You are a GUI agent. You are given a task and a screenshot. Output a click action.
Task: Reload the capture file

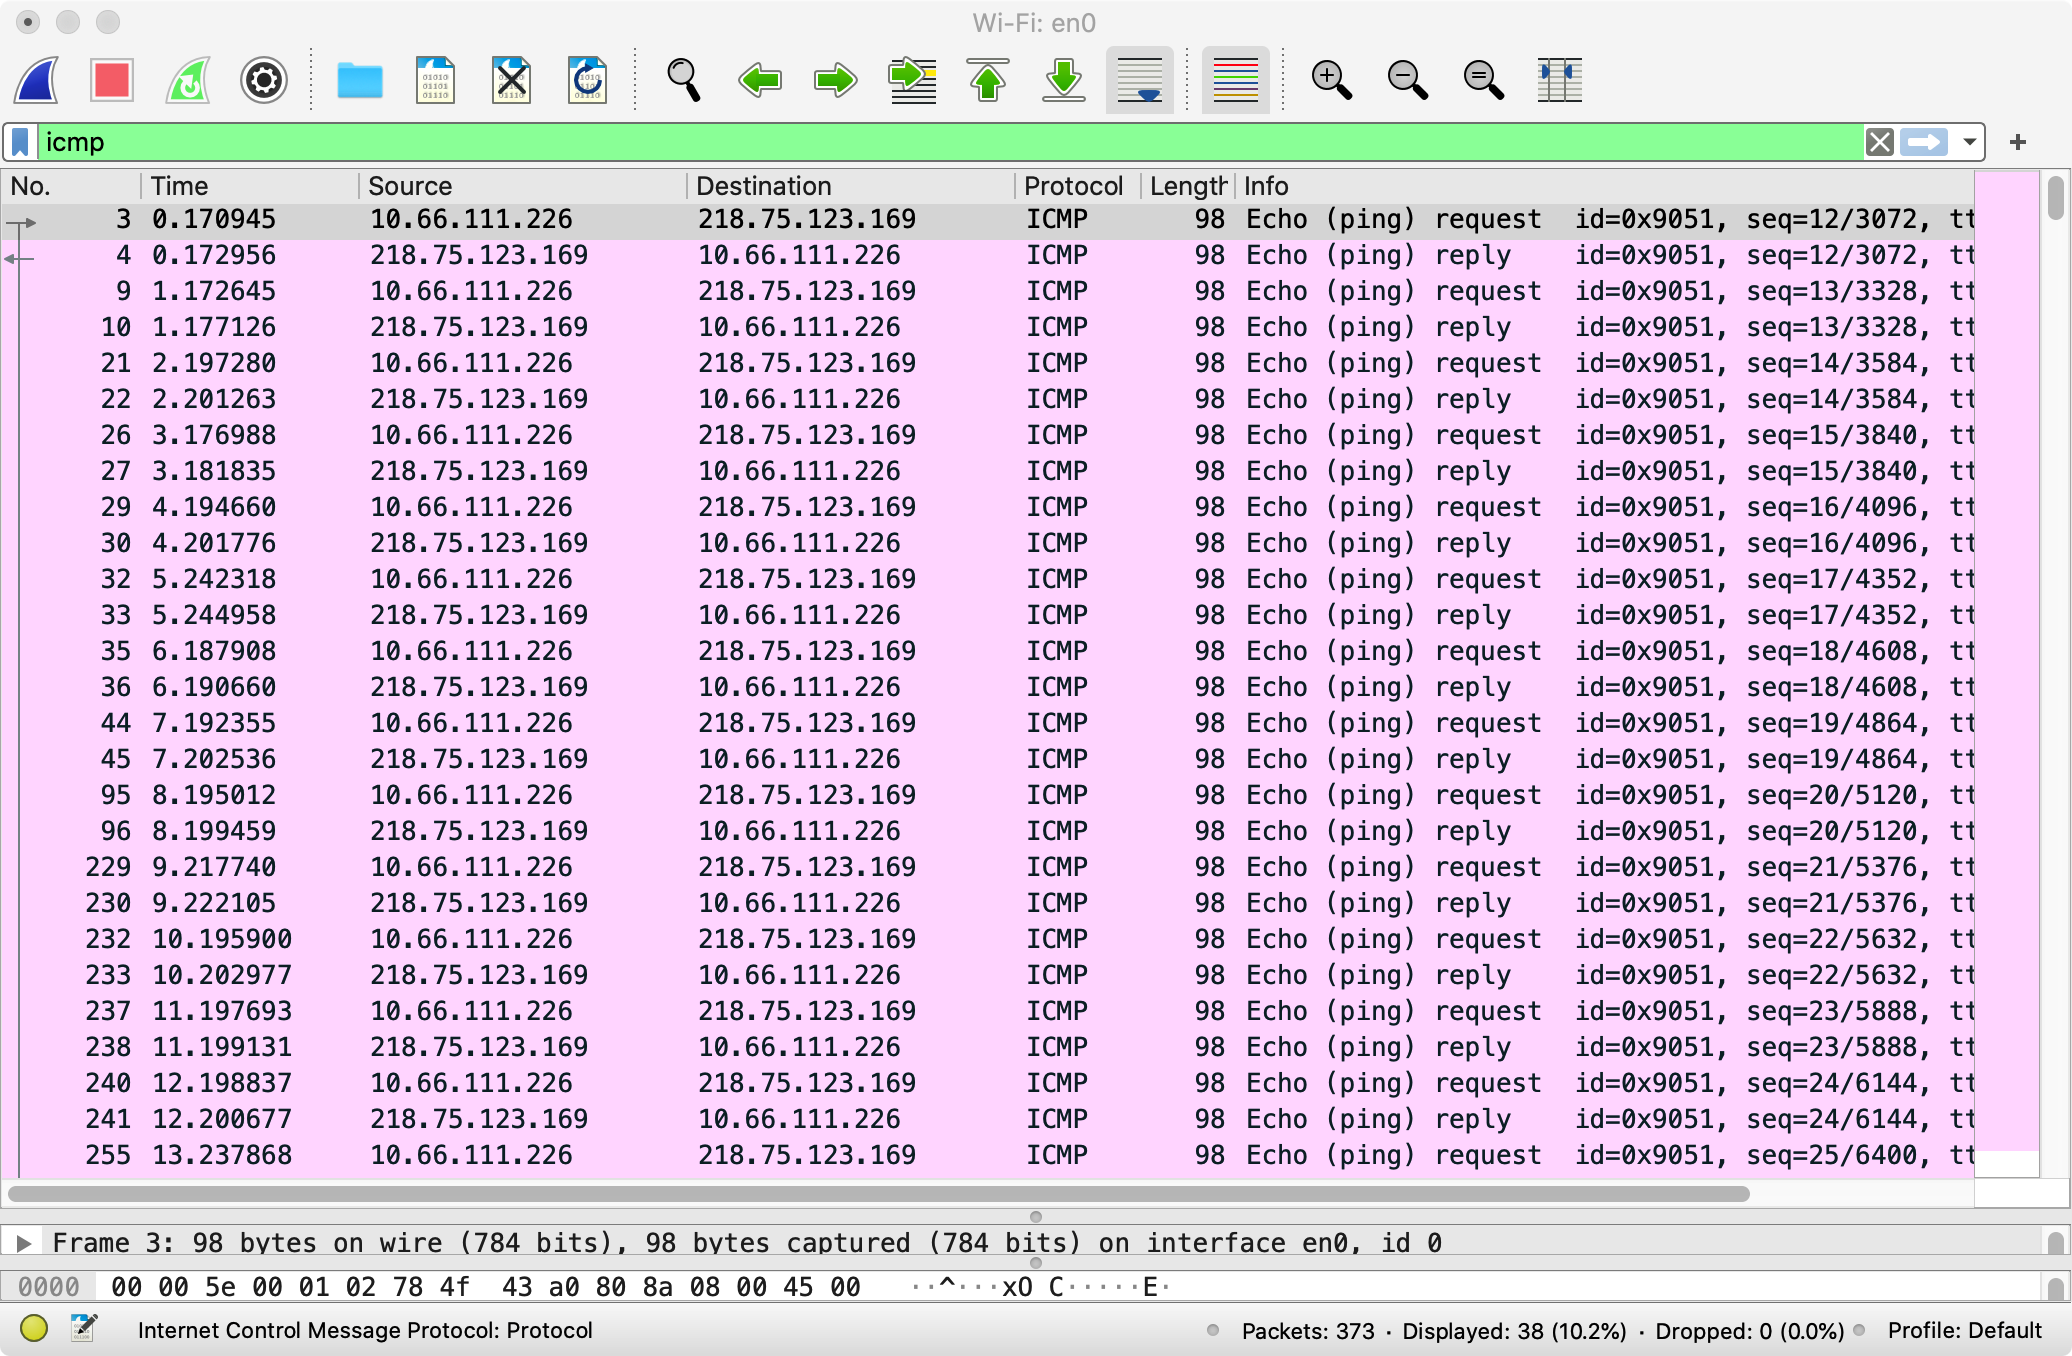(587, 80)
